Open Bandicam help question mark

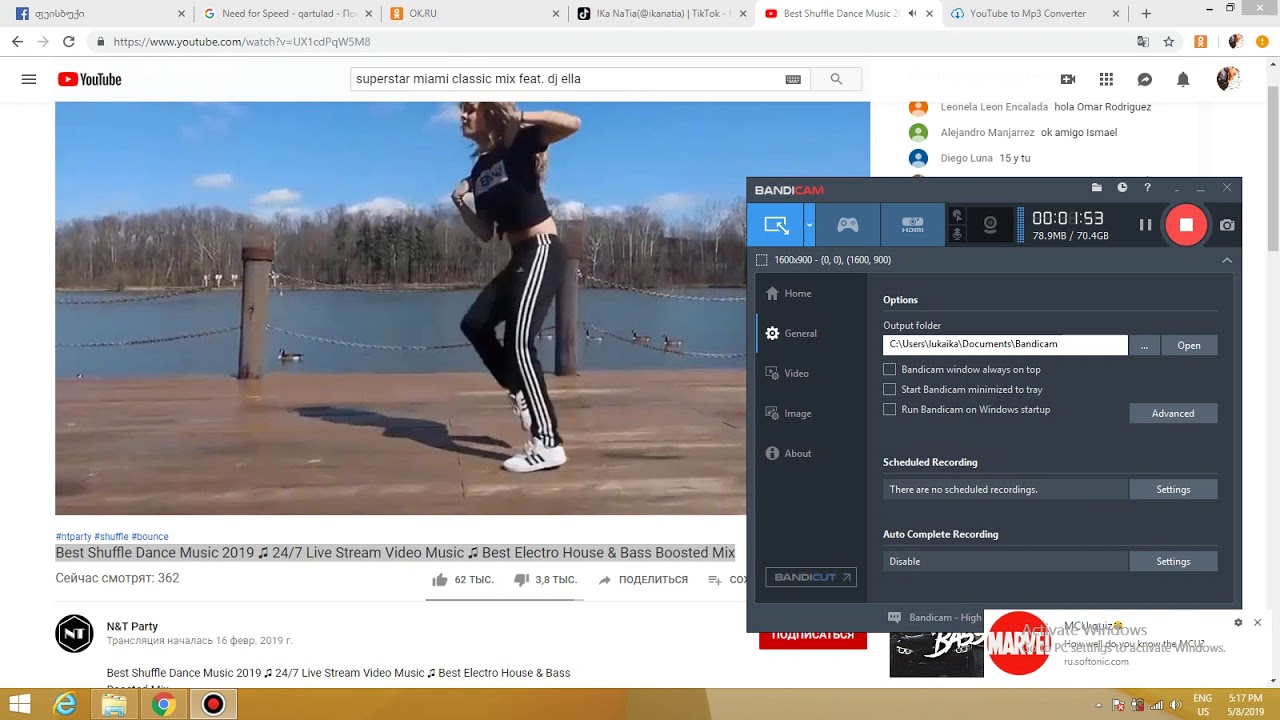[1147, 187]
